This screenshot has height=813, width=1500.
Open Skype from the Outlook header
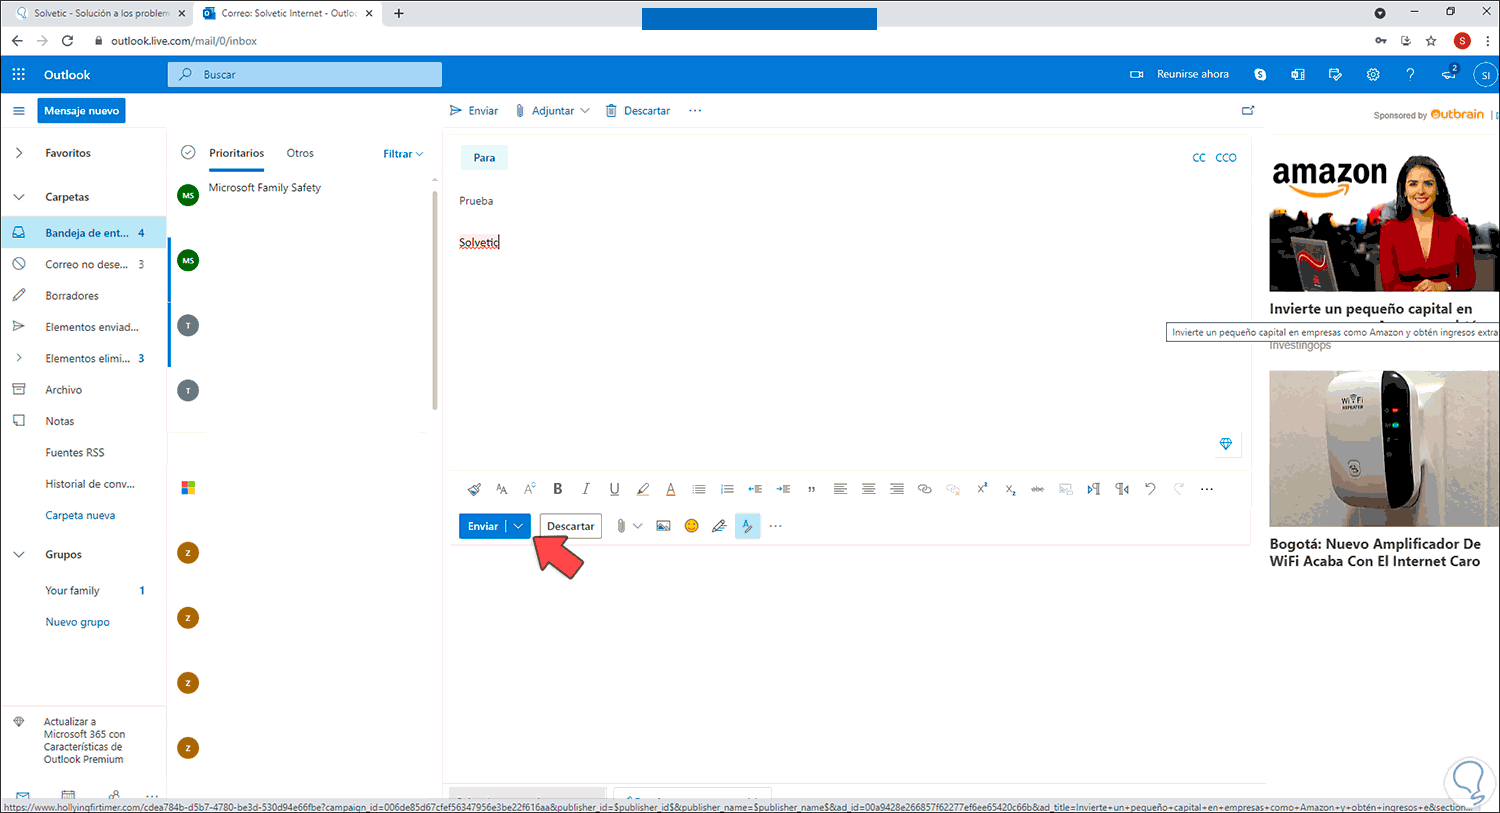[x=1259, y=74]
